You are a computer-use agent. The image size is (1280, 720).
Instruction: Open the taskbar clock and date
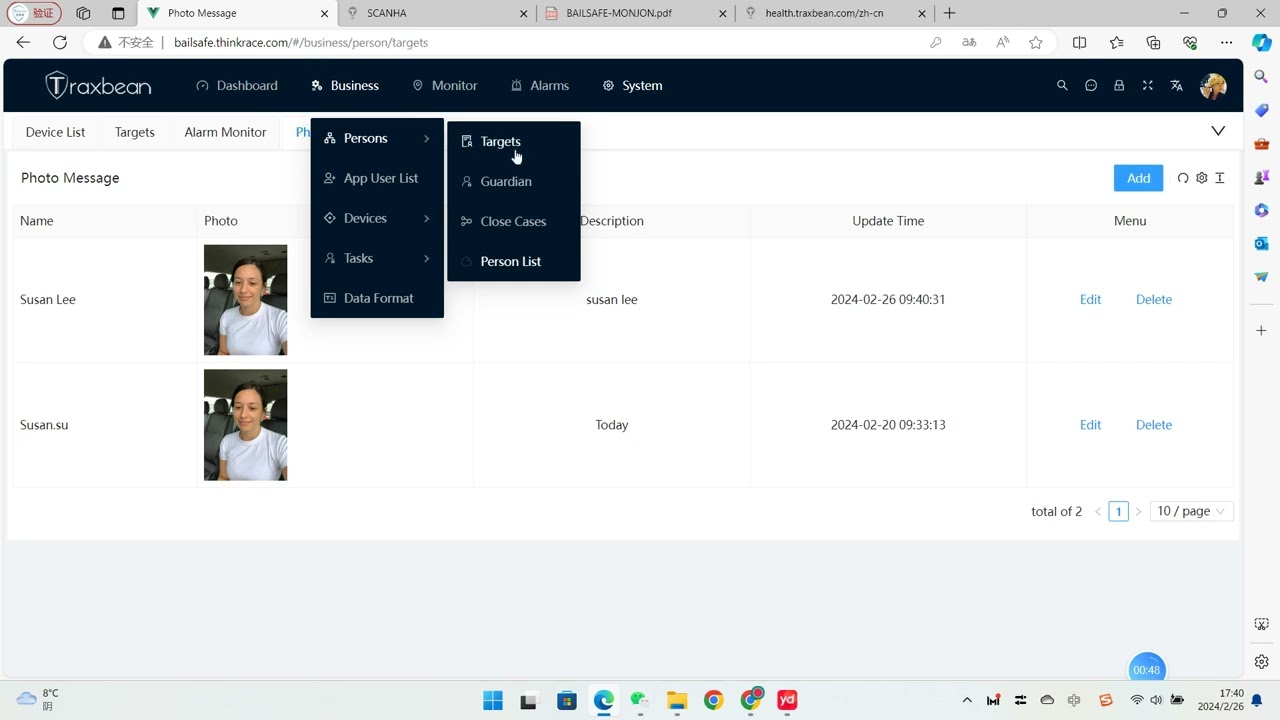(x=1220, y=700)
